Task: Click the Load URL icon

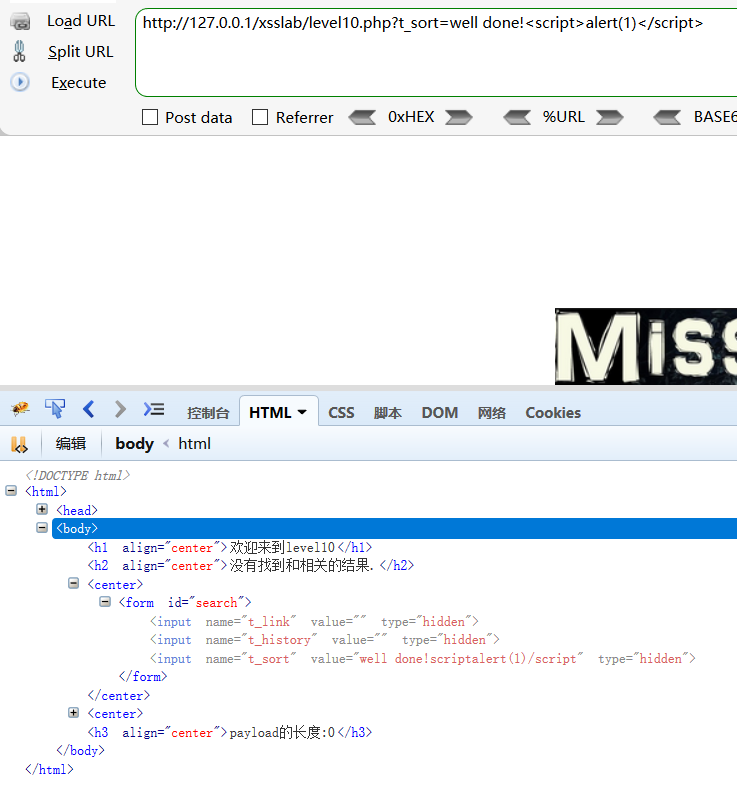Action: (x=20, y=21)
